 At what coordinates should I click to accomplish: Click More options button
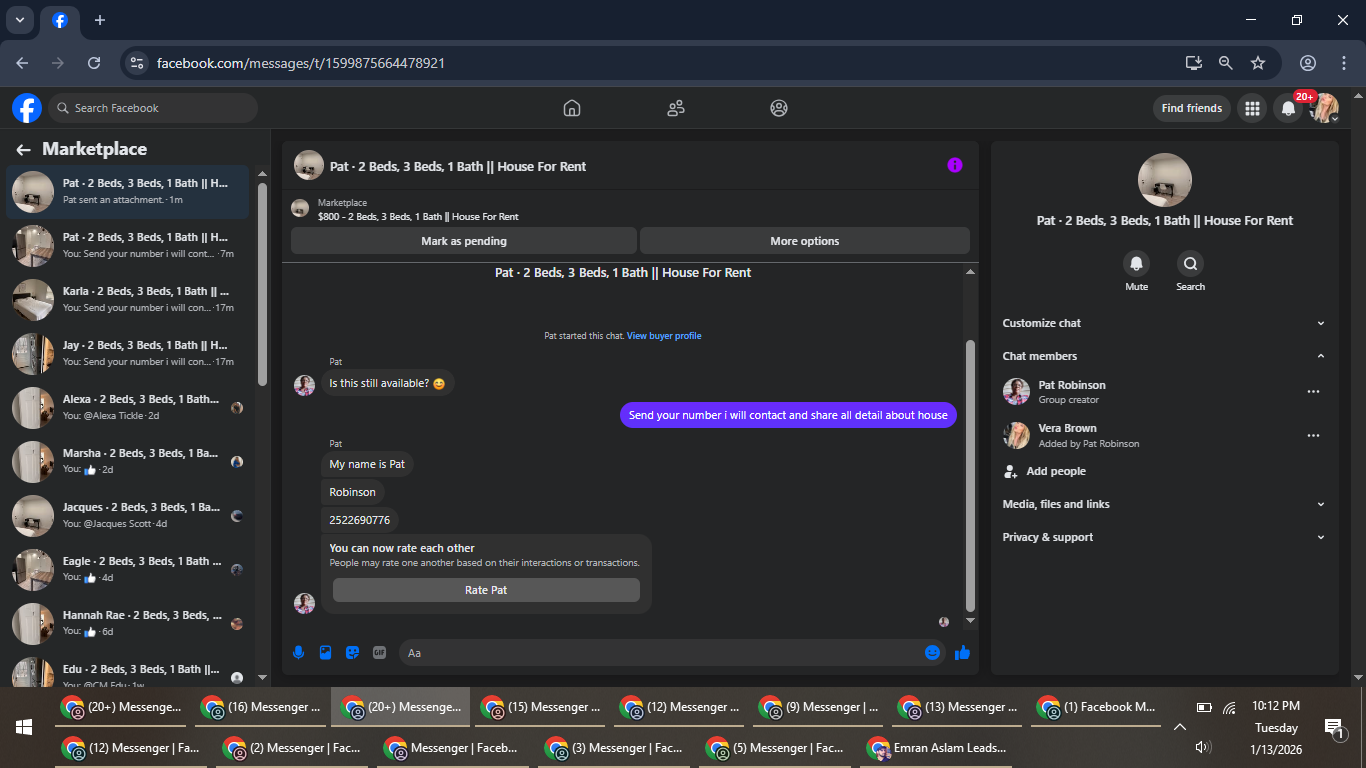point(805,241)
